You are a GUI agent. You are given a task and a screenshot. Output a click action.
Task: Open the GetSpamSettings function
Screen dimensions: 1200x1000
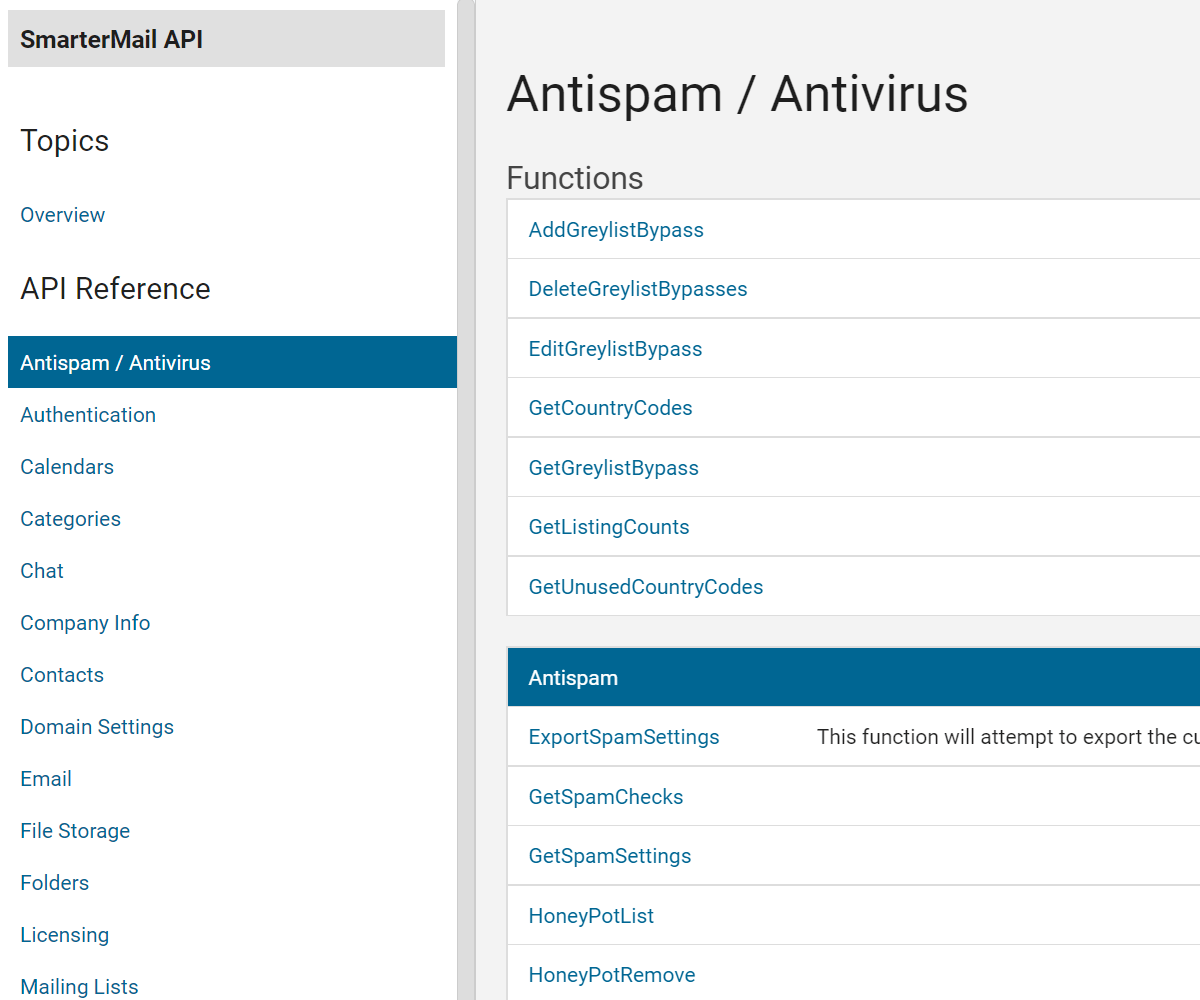[610, 856]
